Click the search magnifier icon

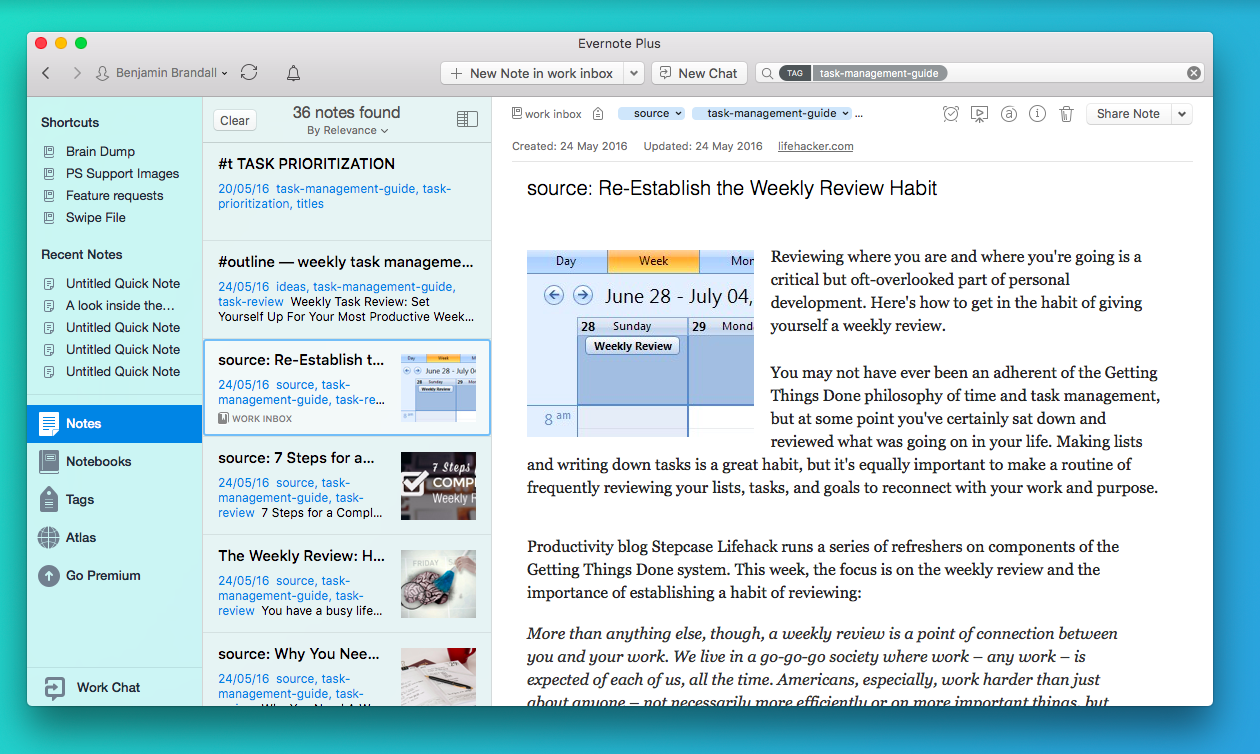pyautogui.click(x=767, y=73)
